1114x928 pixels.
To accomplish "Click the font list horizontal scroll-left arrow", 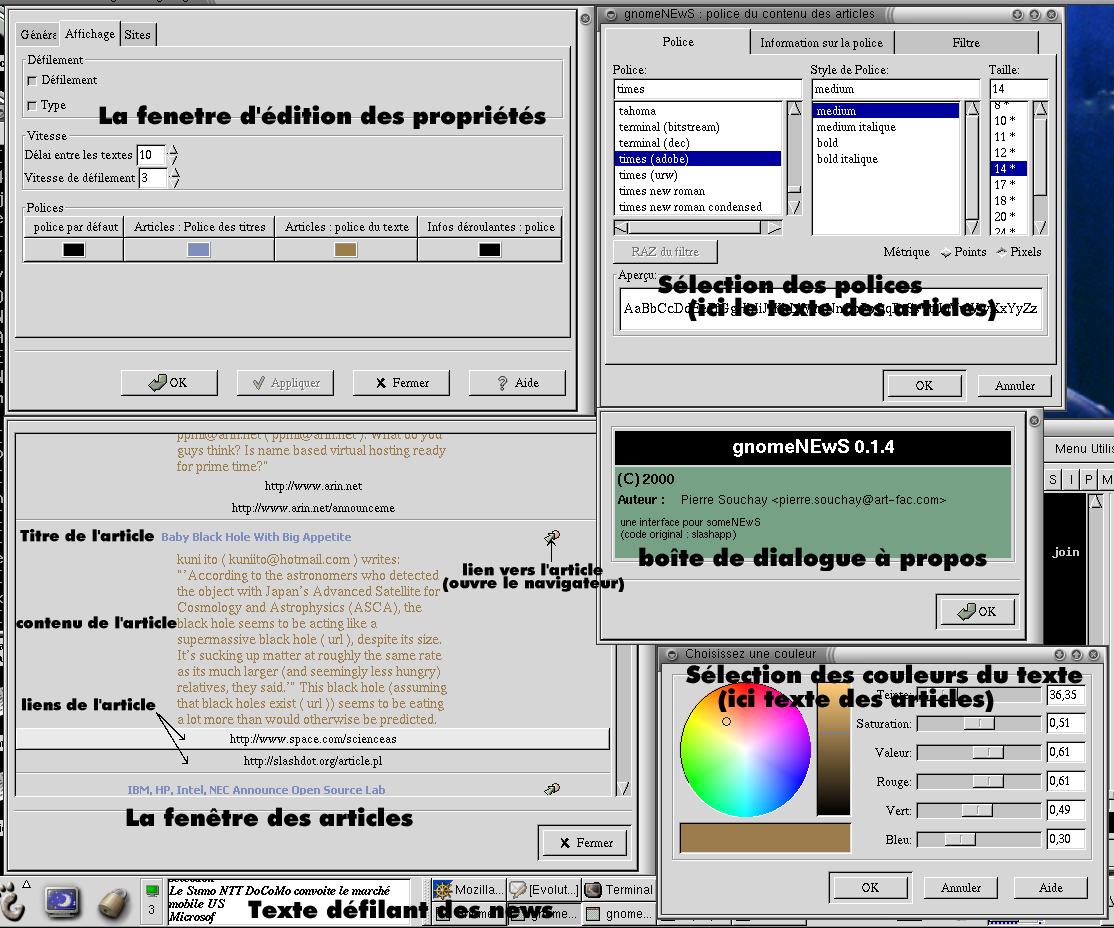I will pyautogui.click(x=621, y=227).
